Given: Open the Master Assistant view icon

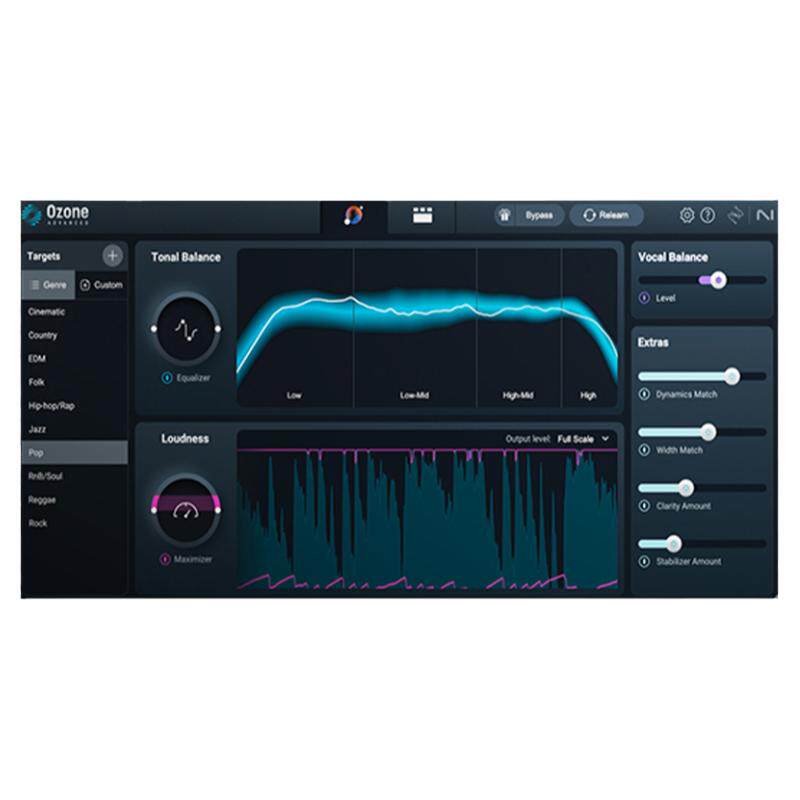Looking at the screenshot, I should click(354, 215).
